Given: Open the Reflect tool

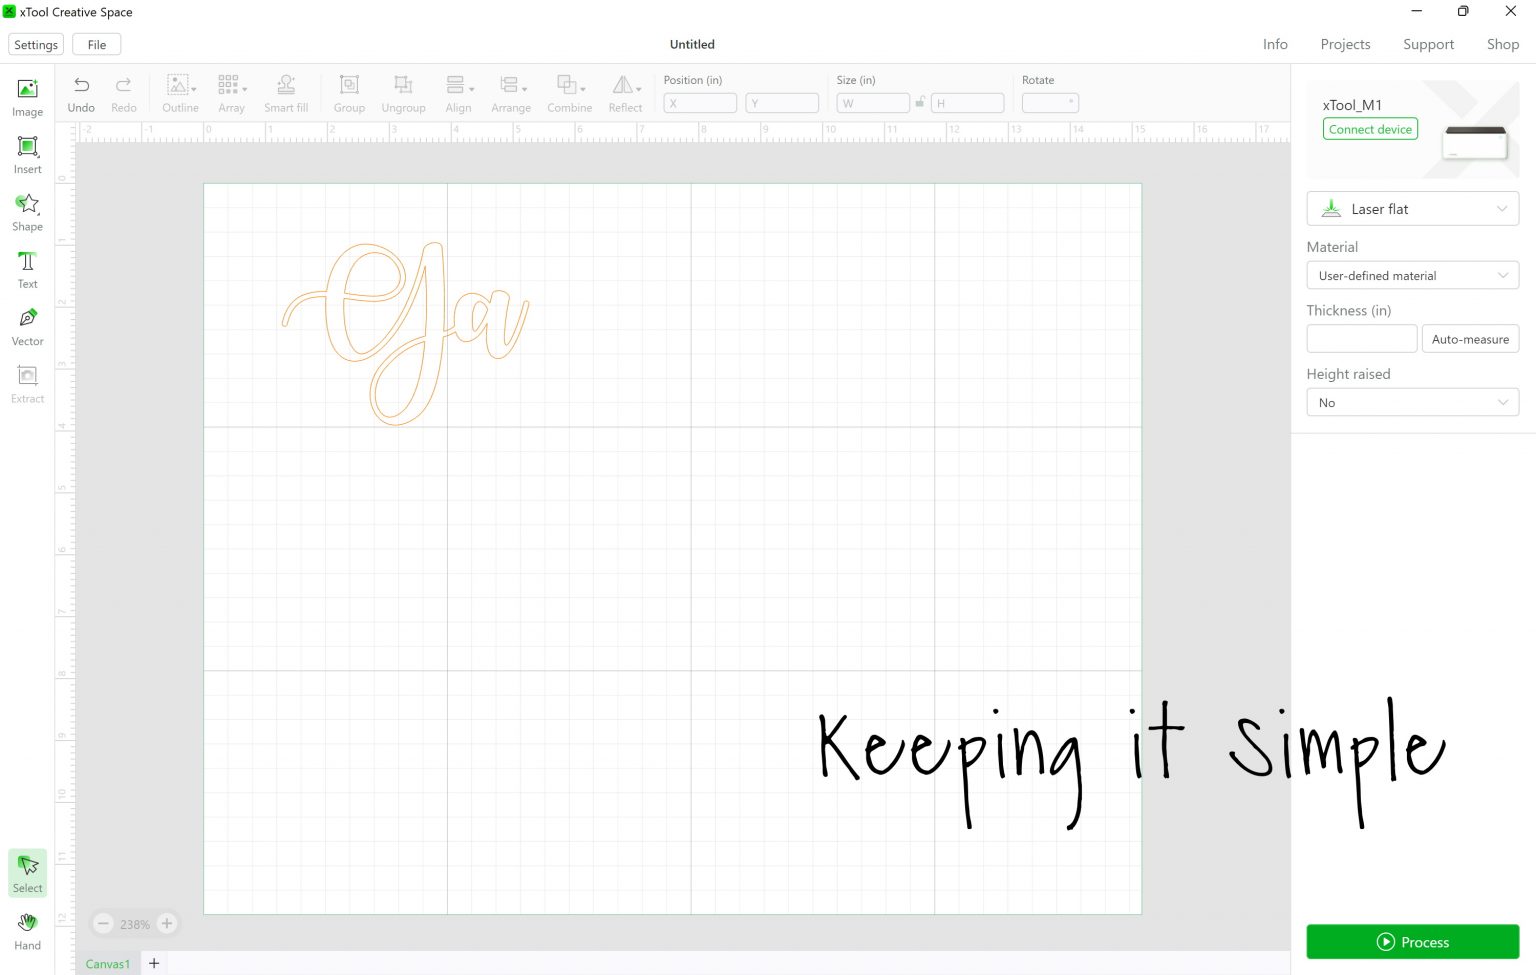Looking at the screenshot, I should [624, 92].
